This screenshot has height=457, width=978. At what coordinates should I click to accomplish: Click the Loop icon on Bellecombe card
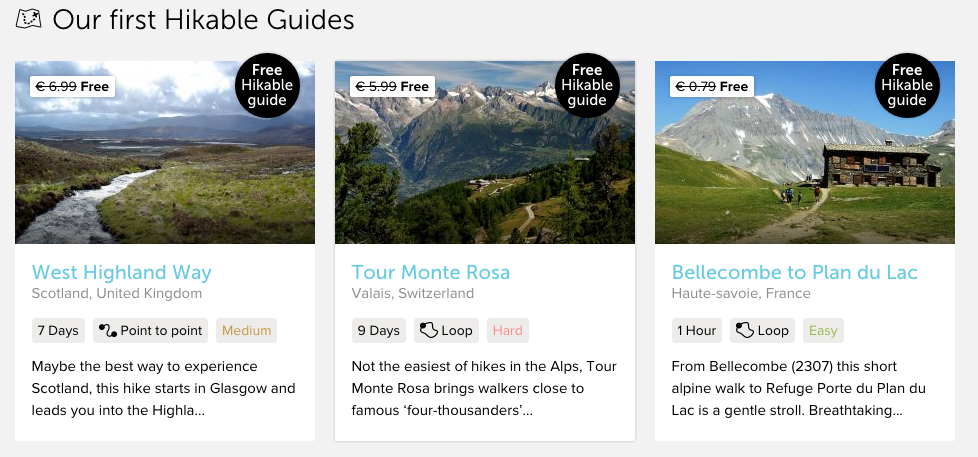click(x=744, y=331)
